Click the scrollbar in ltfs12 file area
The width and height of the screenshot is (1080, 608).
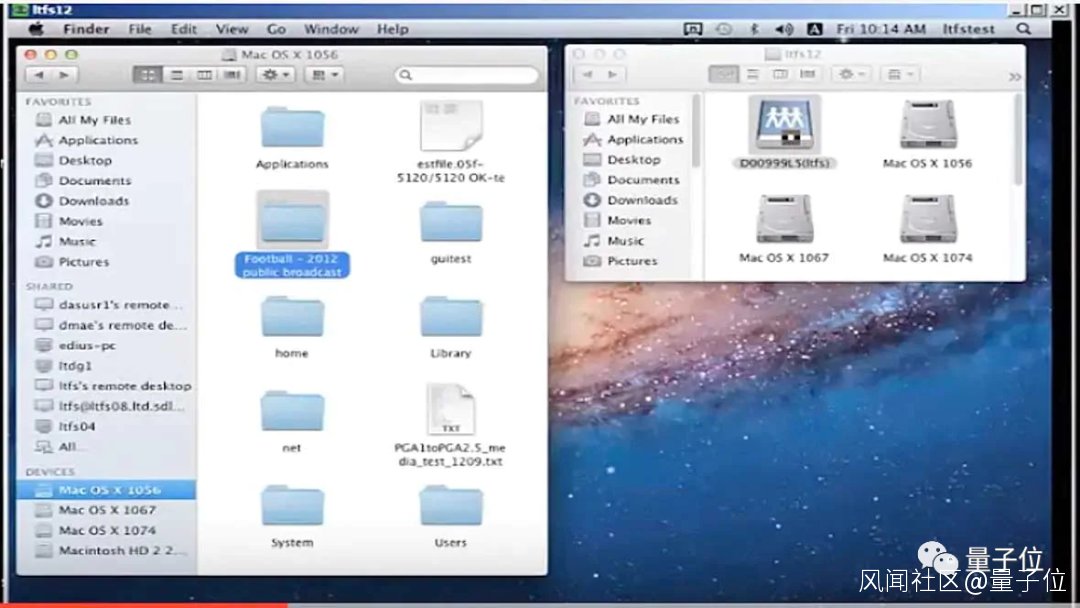(1019, 140)
